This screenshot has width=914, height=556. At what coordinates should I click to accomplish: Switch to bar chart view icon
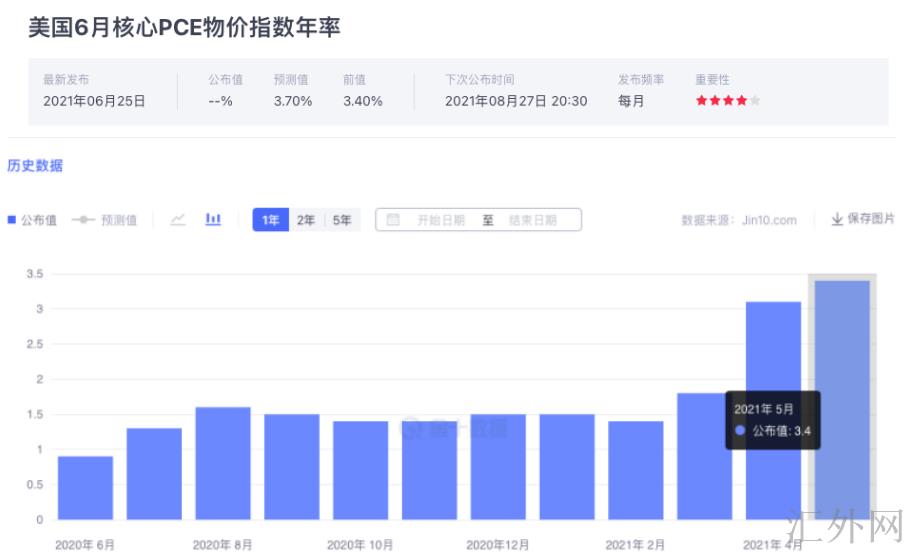coord(213,220)
